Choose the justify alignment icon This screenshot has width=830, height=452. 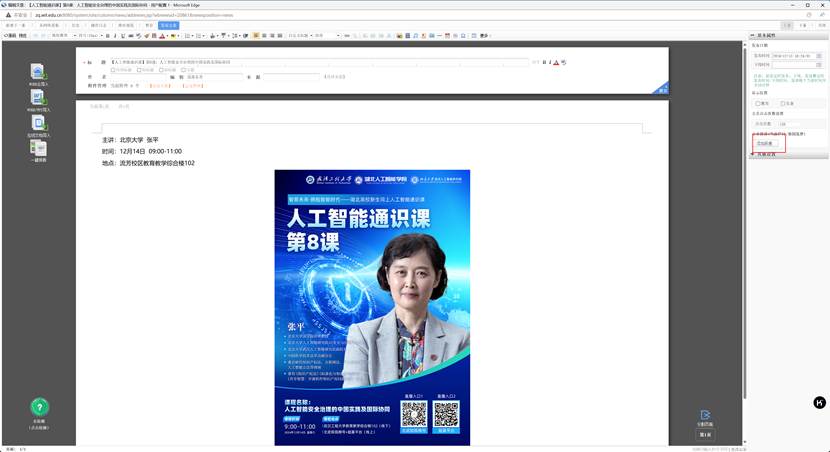(x=280, y=35)
